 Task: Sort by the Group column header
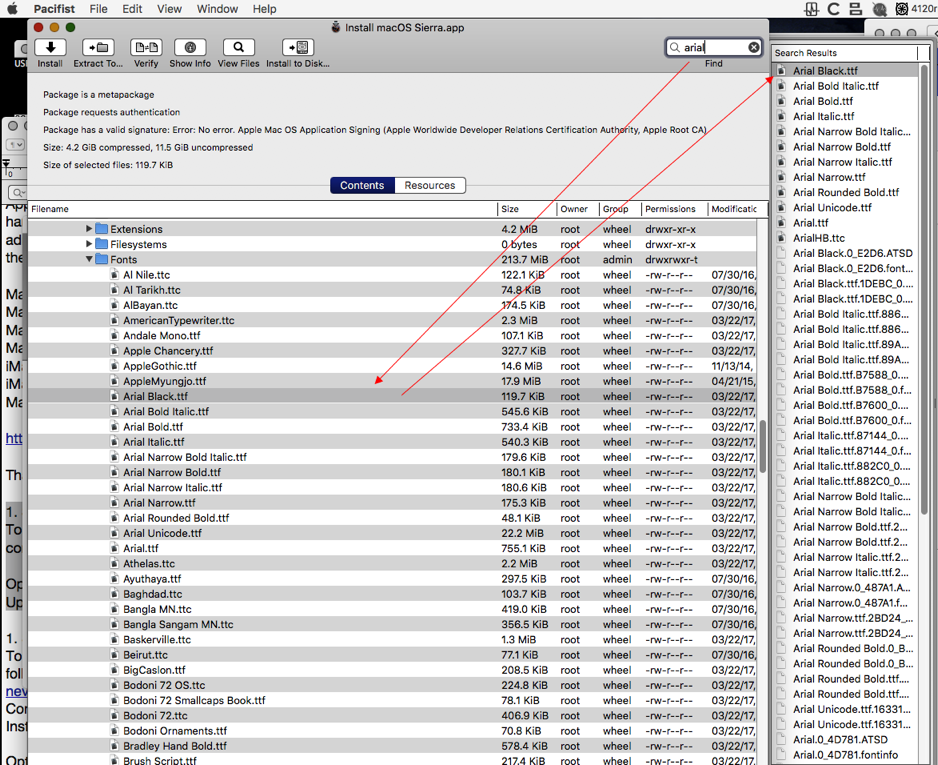pos(620,209)
